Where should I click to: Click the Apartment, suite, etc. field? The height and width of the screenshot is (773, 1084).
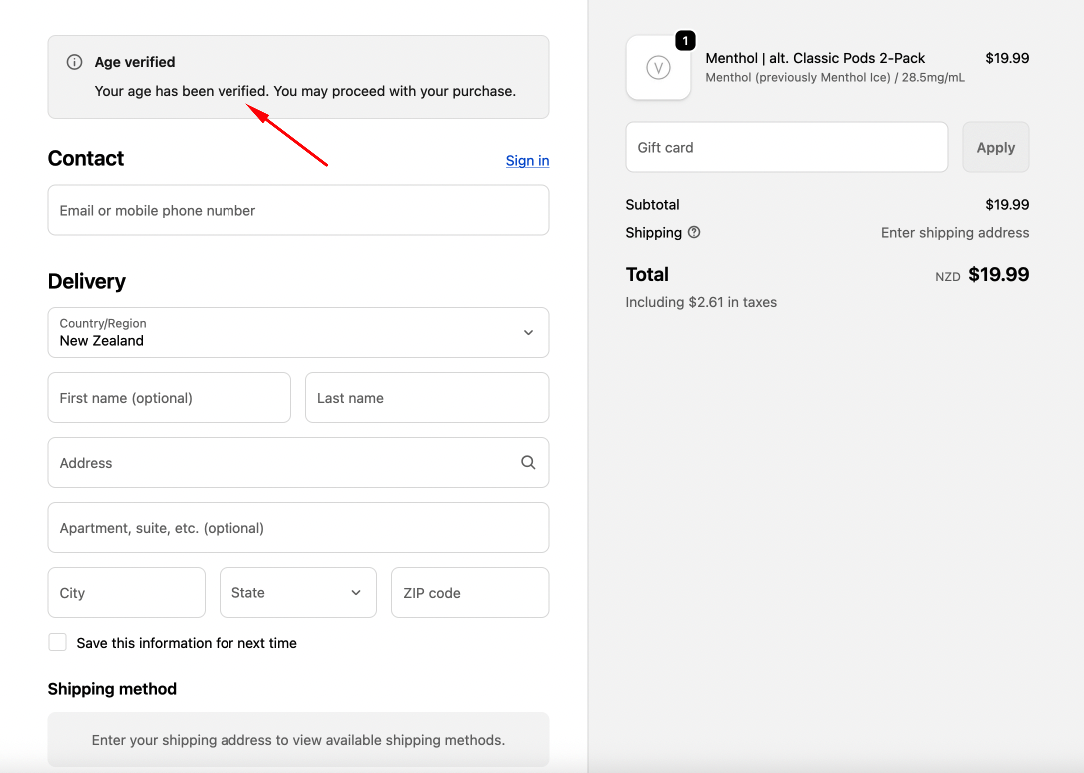click(298, 528)
